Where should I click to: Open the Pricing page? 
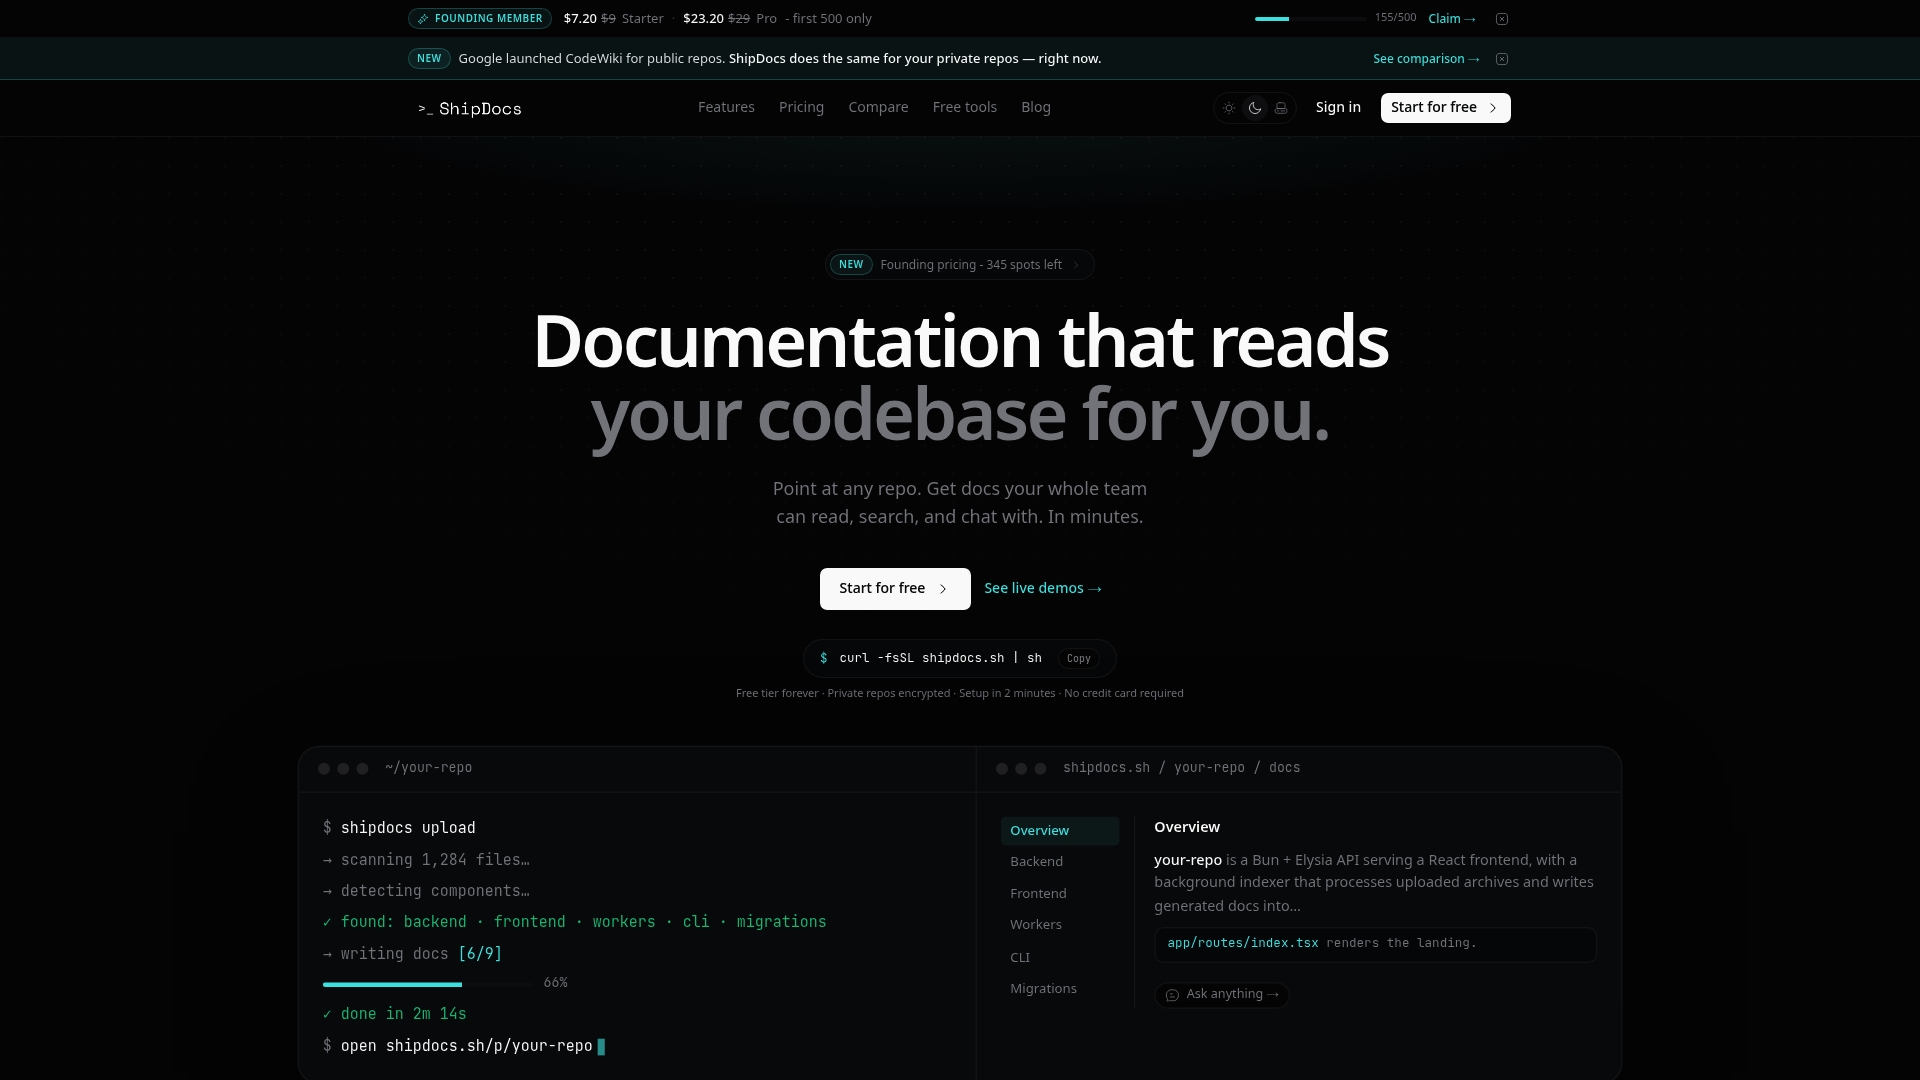[x=801, y=107]
